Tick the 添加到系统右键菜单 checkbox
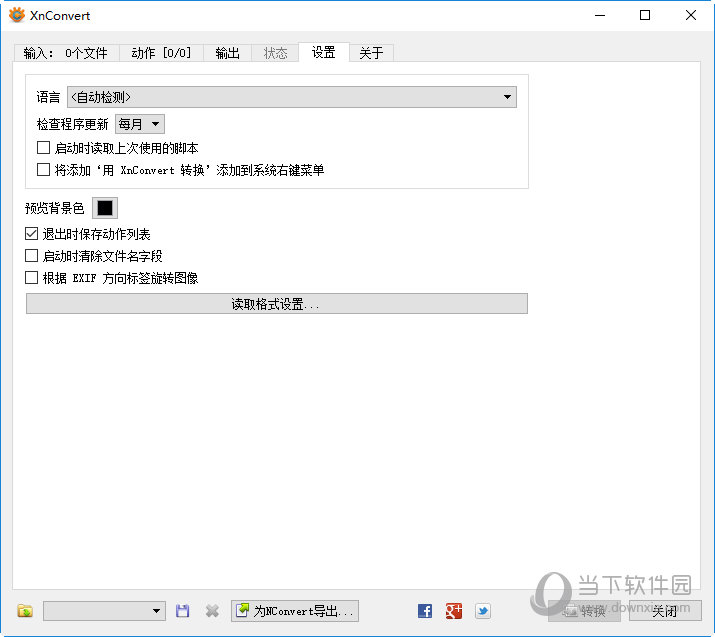715x637 pixels. [43, 170]
